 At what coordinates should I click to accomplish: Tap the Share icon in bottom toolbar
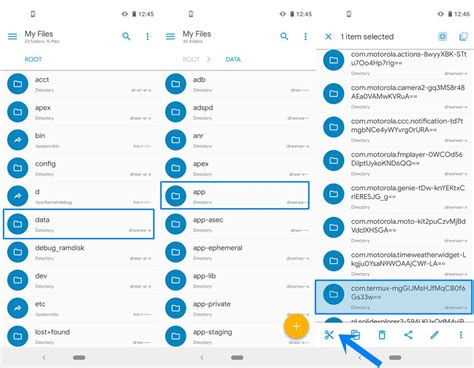tap(408, 335)
